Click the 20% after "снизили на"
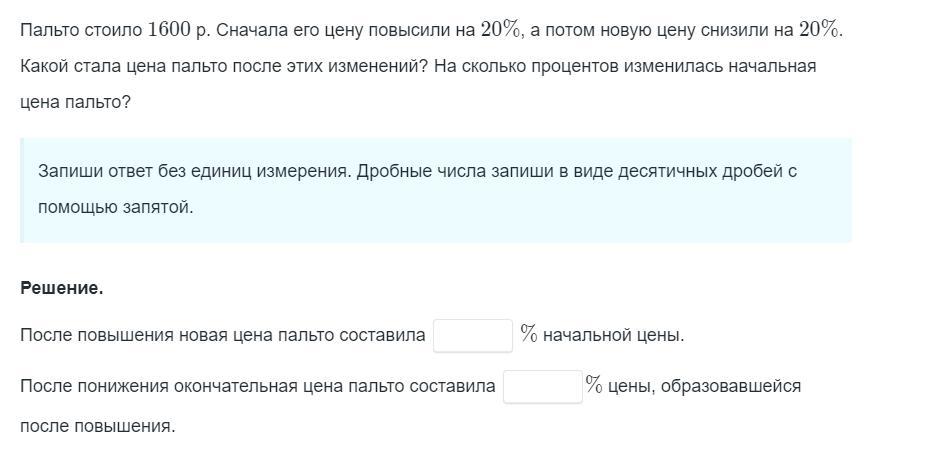The width and height of the screenshot is (943, 455). click(x=820, y=30)
